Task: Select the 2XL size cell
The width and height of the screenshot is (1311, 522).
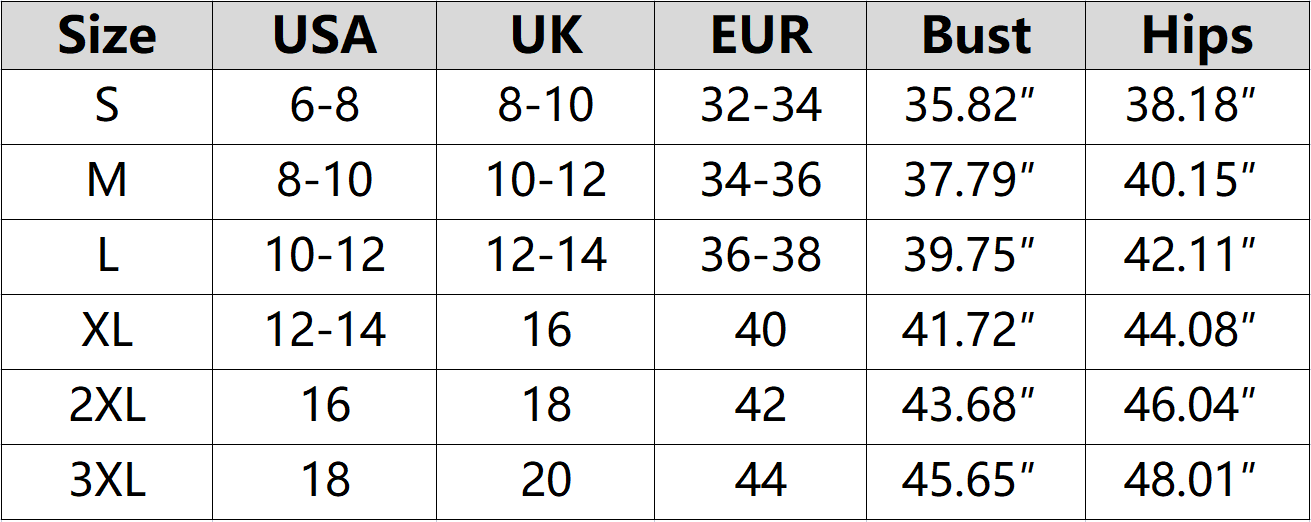Action: [x=107, y=406]
